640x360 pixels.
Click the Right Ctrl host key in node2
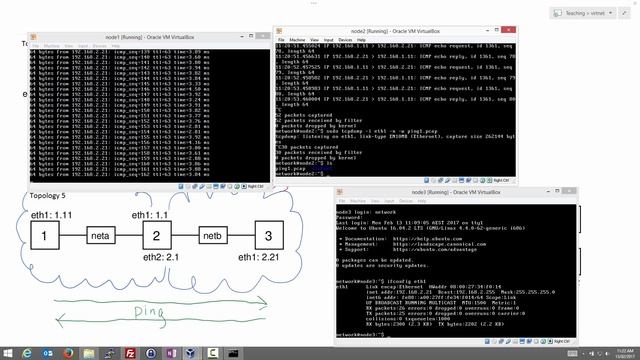click(502, 180)
